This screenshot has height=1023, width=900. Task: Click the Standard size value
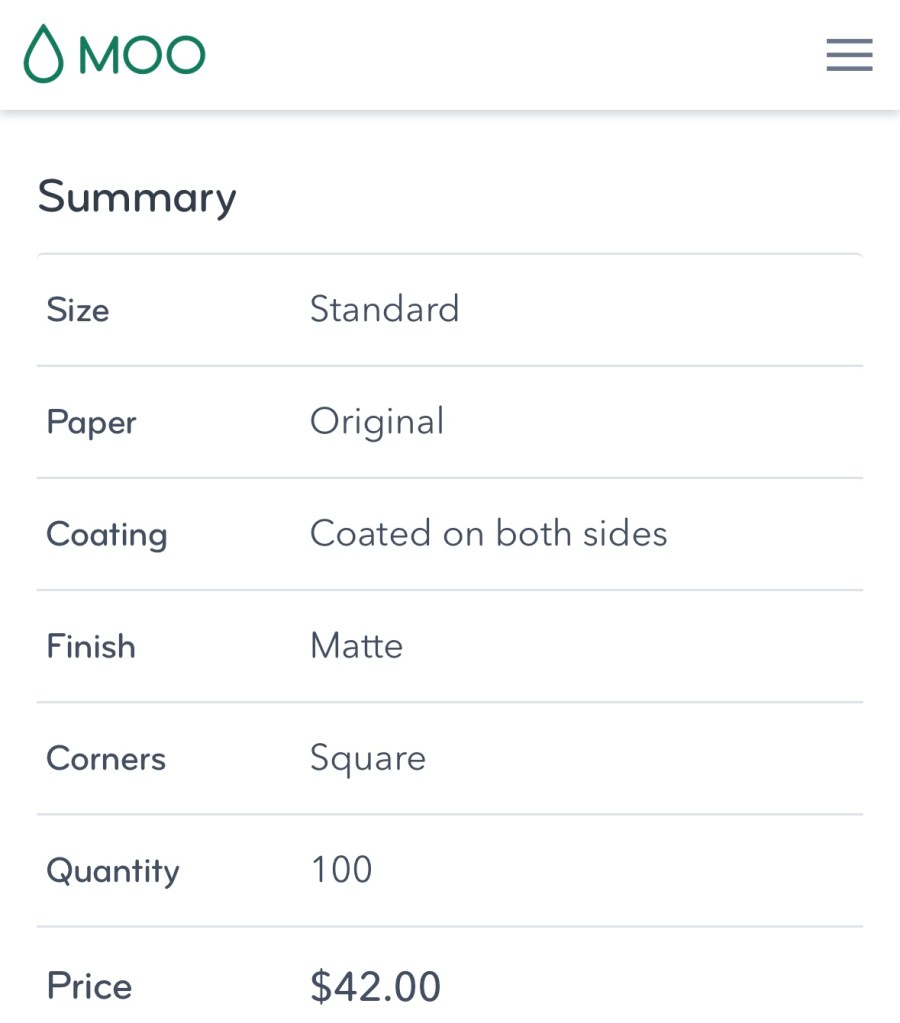point(384,310)
